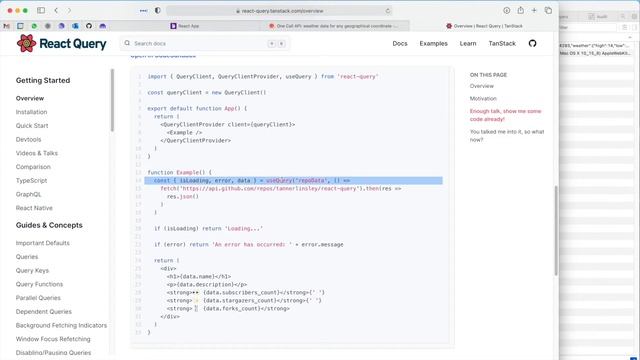The height and width of the screenshot is (360, 640).
Task: Click the Getting Started sidebar heading
Action: click(43, 80)
